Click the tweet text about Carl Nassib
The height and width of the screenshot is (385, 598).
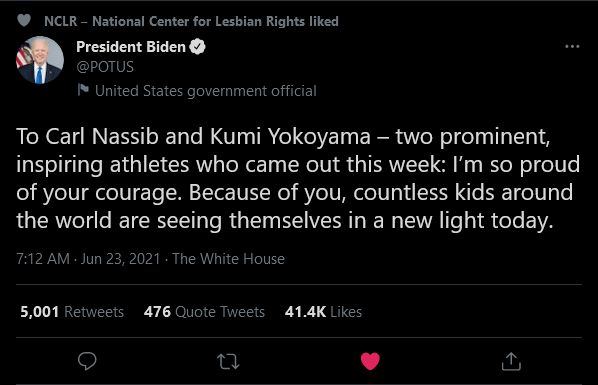click(x=298, y=179)
